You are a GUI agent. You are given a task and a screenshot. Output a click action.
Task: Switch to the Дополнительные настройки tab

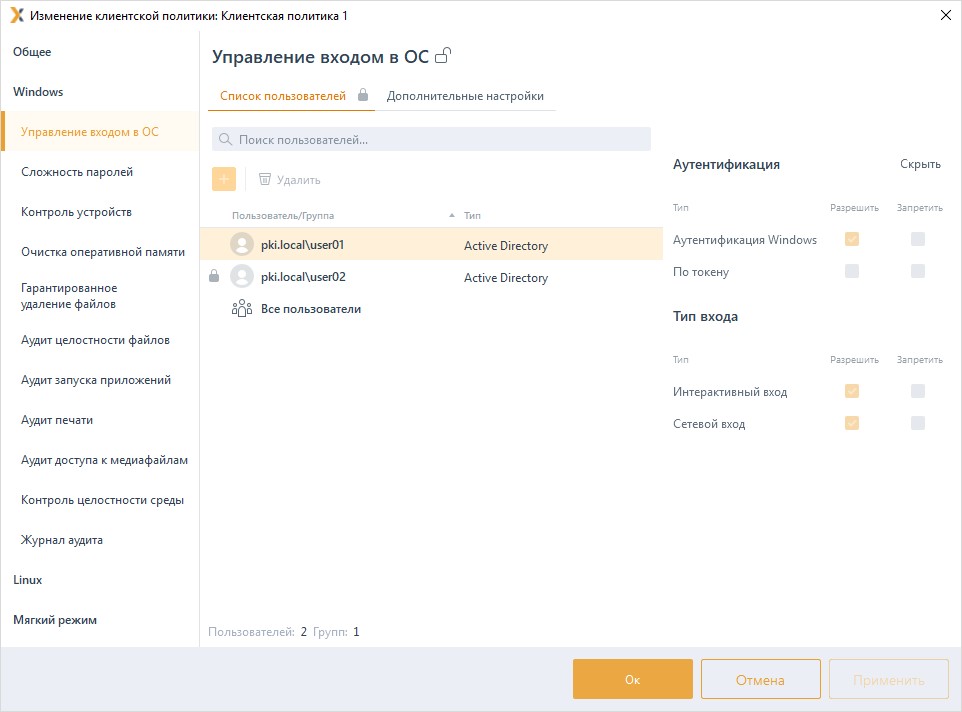point(465,96)
